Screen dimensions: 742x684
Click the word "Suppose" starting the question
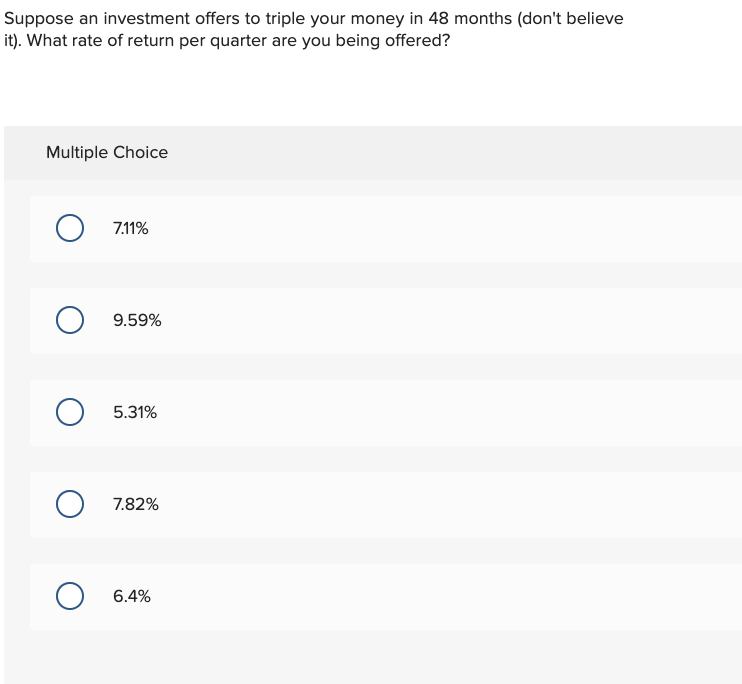pyautogui.click(x=39, y=19)
